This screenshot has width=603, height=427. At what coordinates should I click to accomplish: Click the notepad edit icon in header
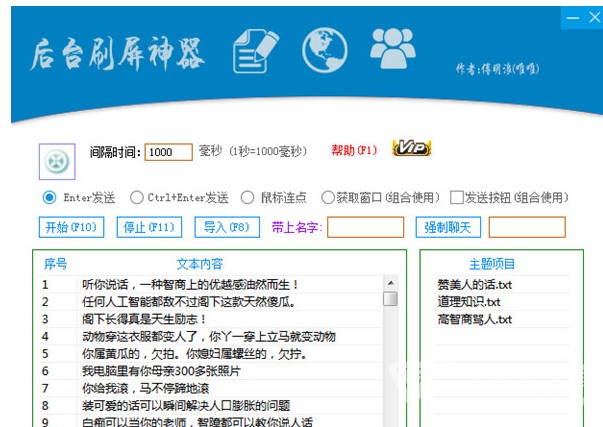pos(254,49)
